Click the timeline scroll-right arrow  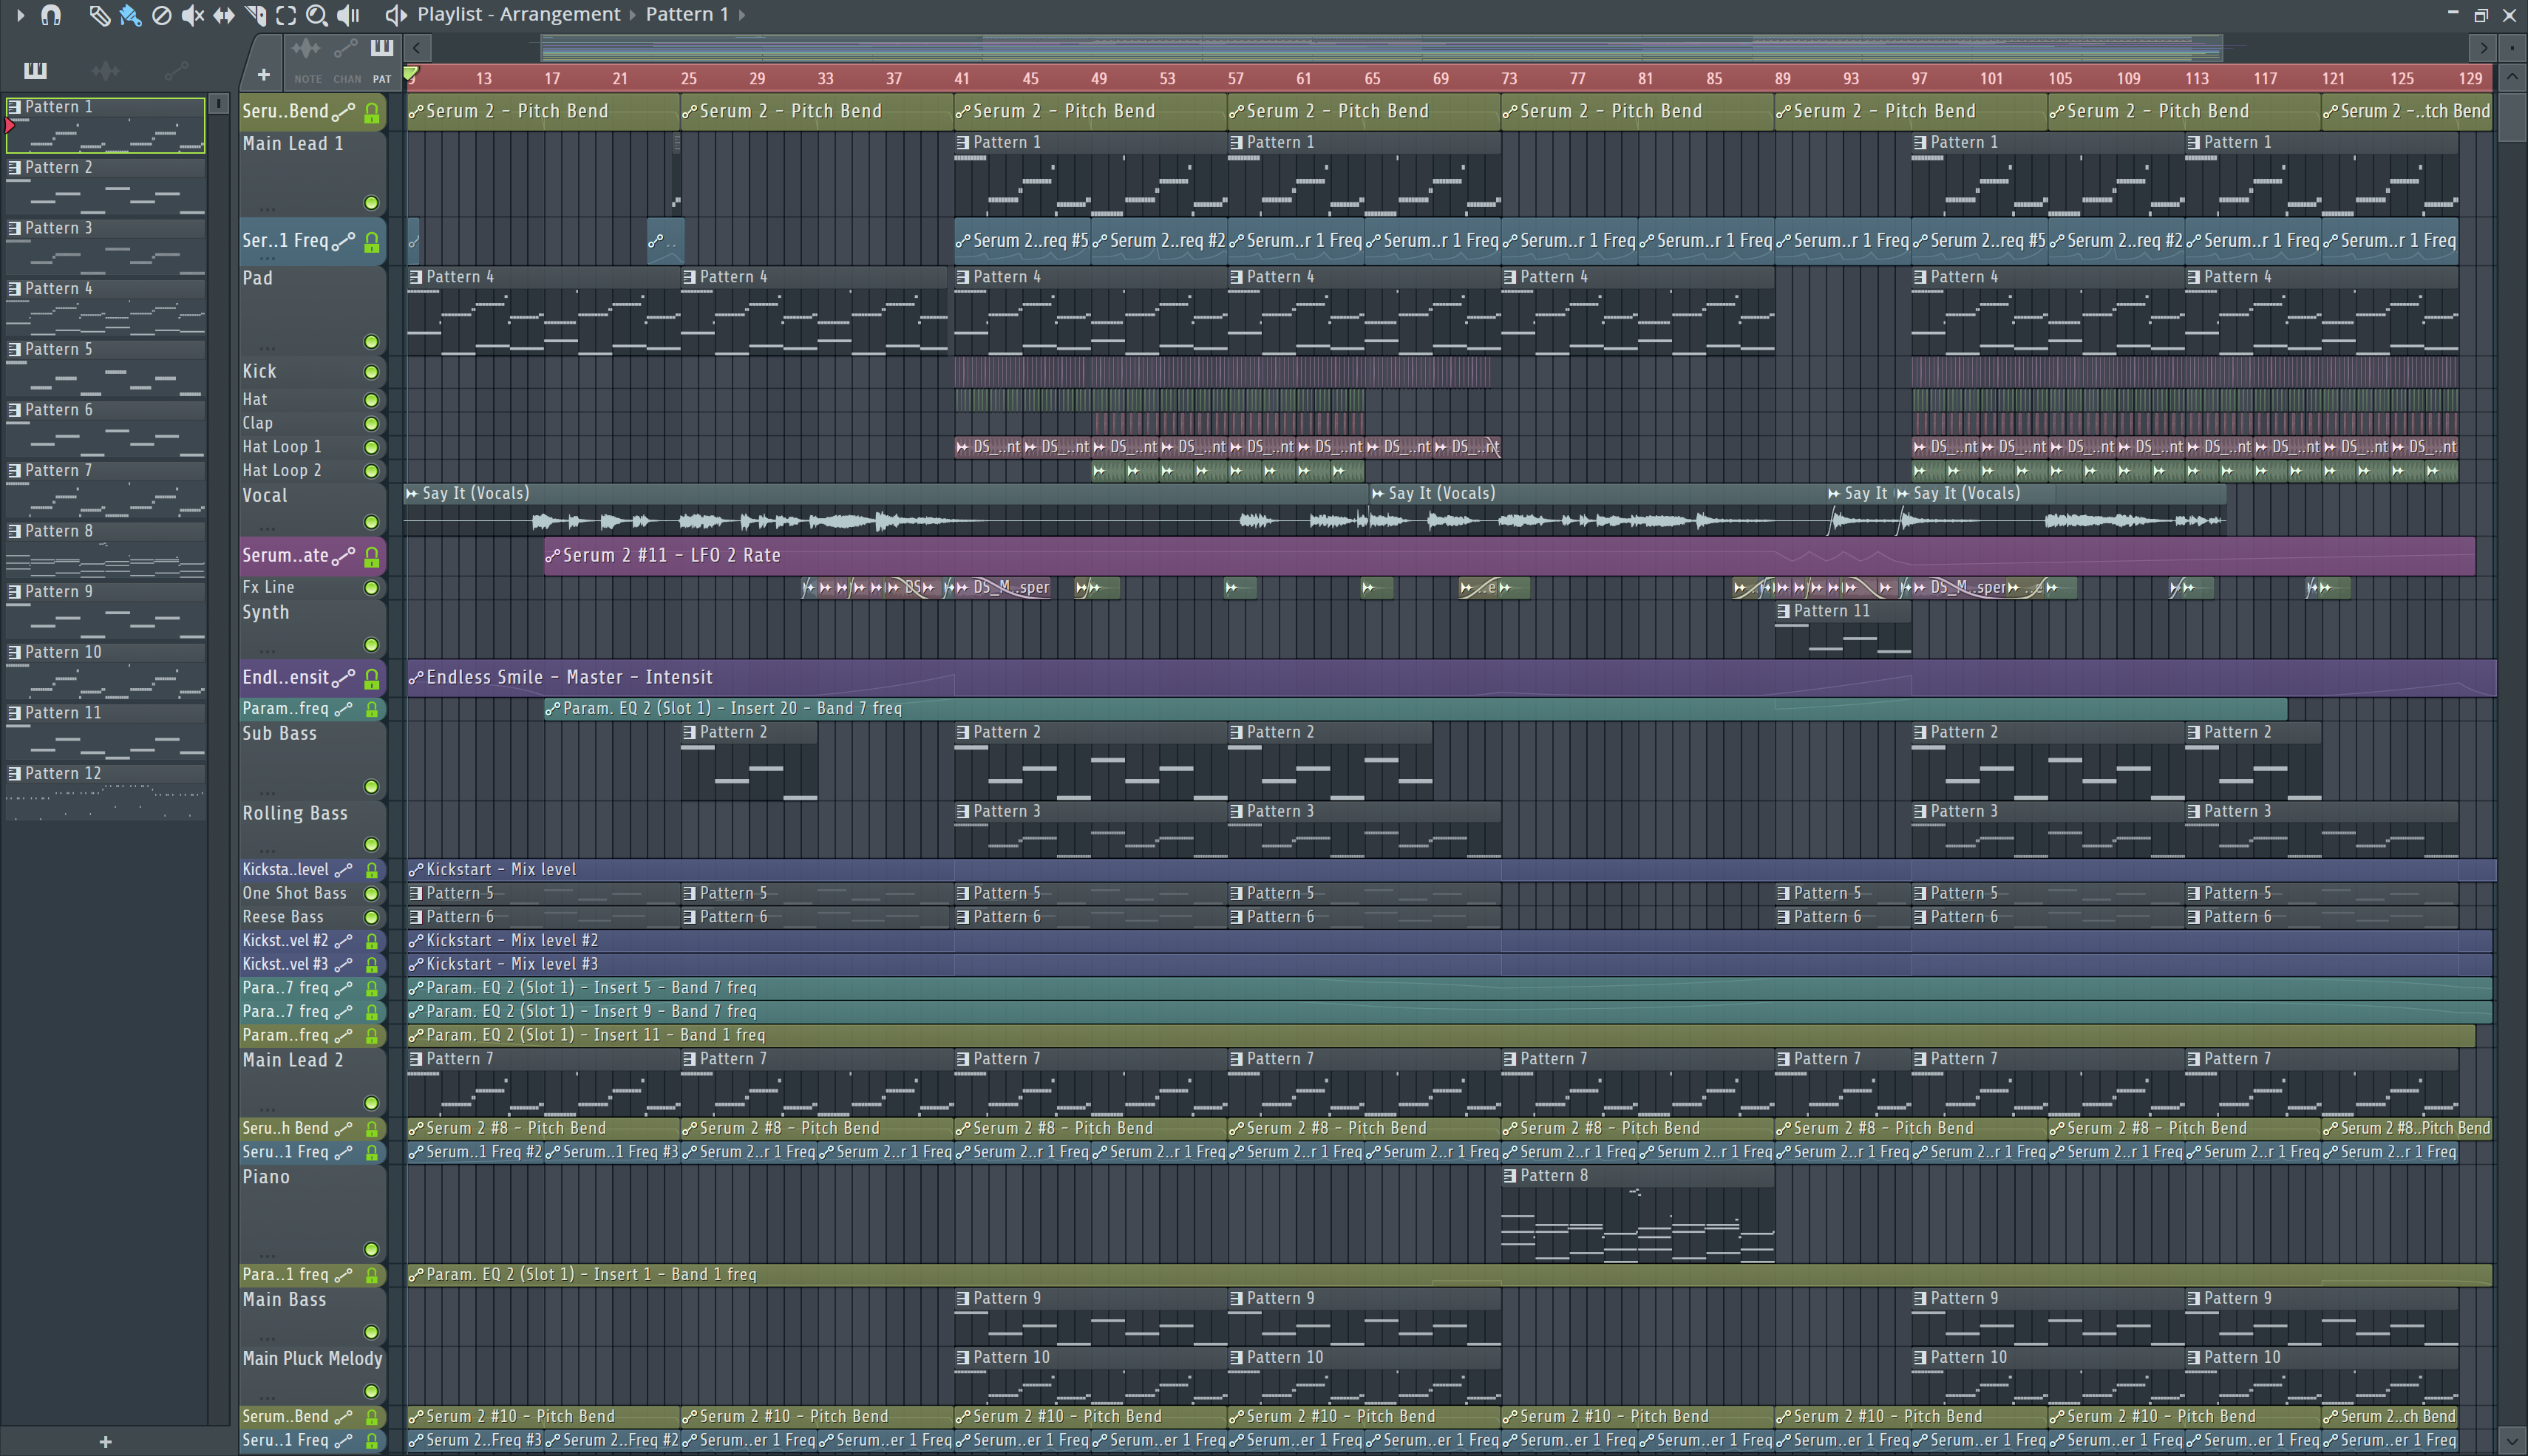tap(2483, 47)
